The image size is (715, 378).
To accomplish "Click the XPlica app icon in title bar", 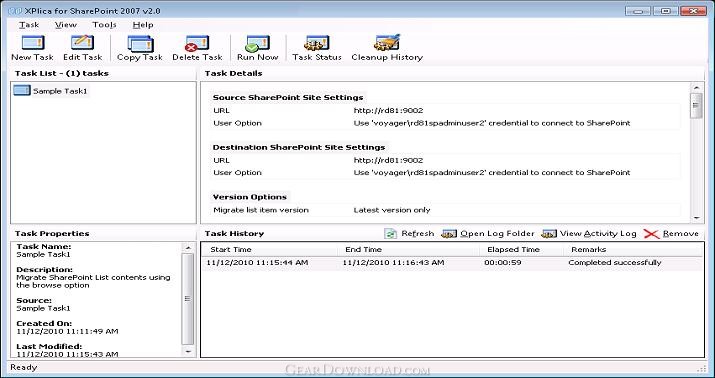I will [x=15, y=10].
